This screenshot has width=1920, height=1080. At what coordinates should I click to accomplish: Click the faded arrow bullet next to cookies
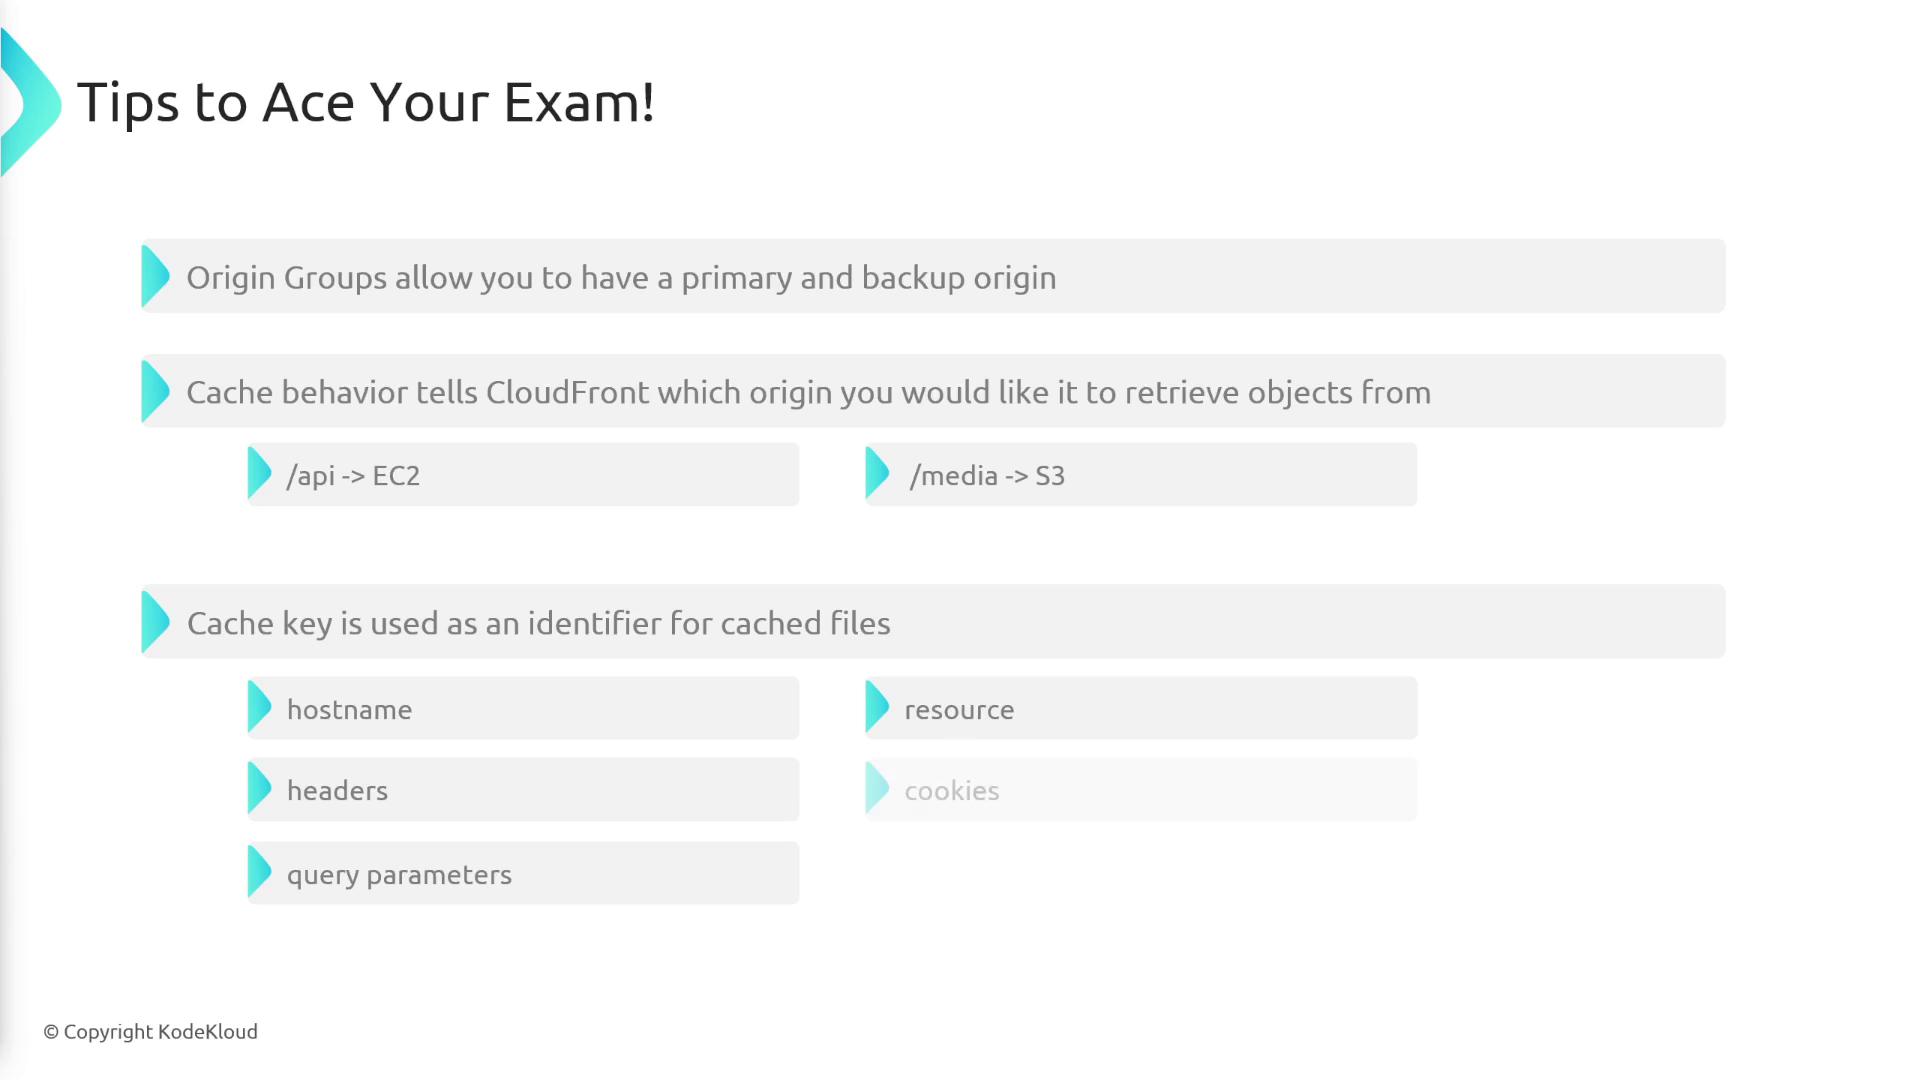(x=877, y=789)
